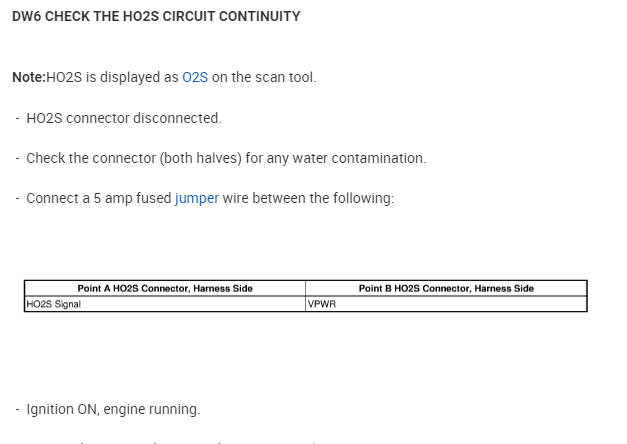
Task: Click the blue jumper link
Action: 196,198
